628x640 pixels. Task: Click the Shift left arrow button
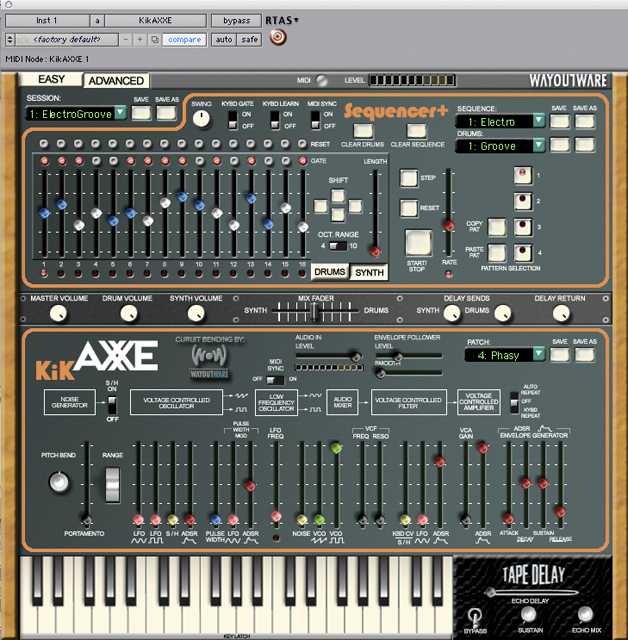(320, 206)
